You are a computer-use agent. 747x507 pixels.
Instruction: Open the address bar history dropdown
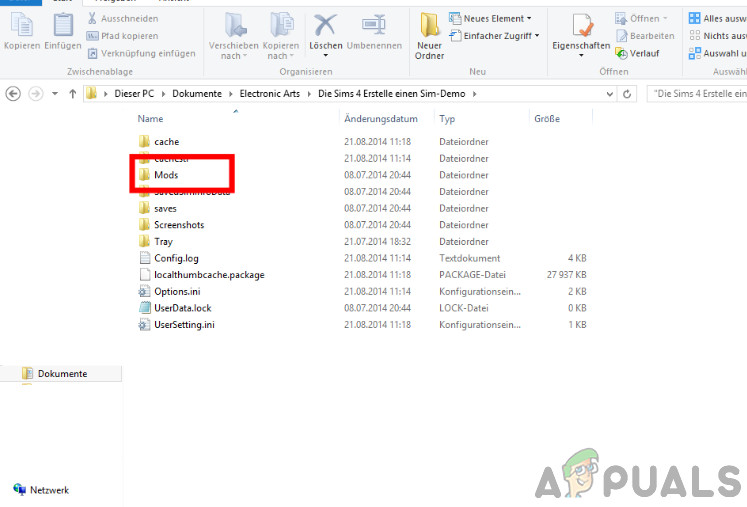tap(609, 94)
